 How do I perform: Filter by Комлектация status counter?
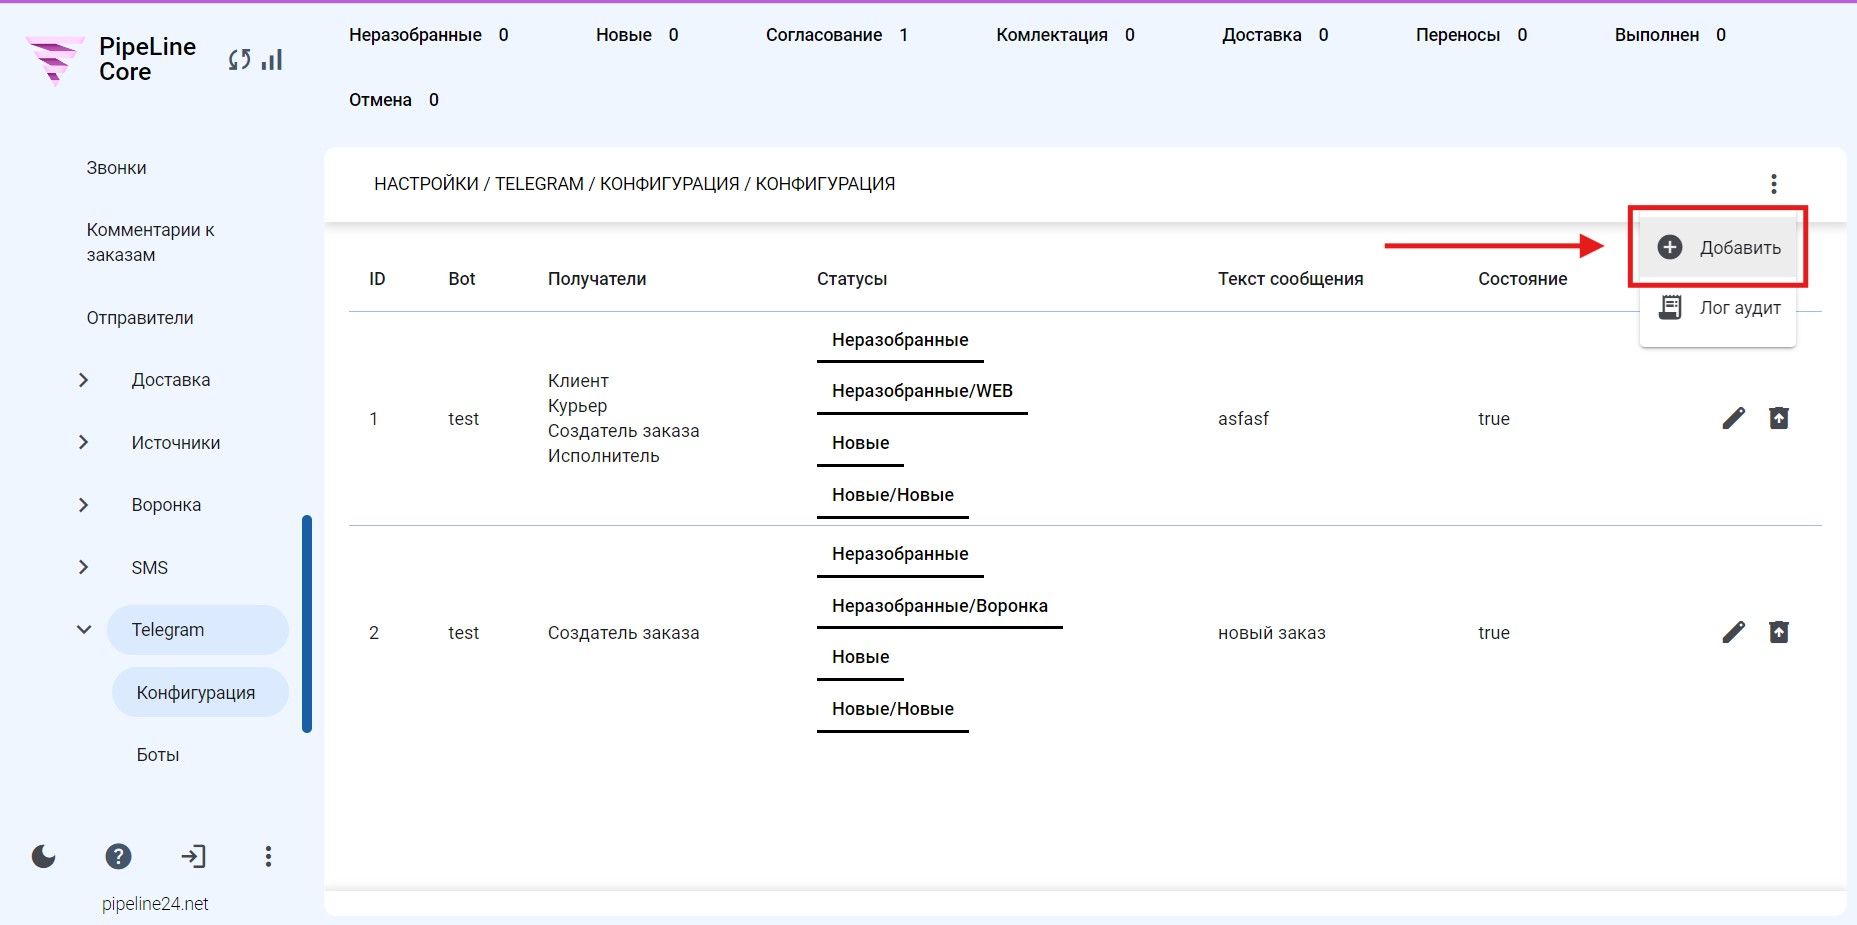(1065, 35)
